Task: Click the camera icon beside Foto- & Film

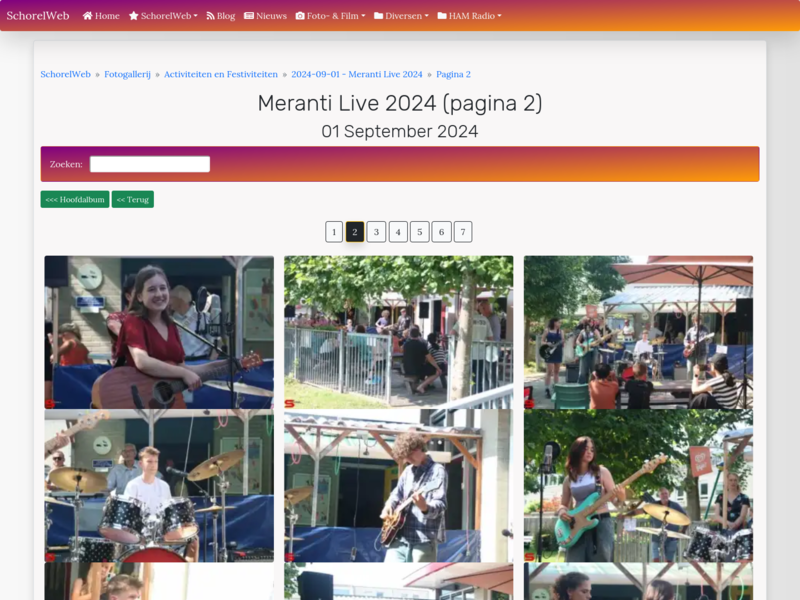Action: (x=300, y=16)
